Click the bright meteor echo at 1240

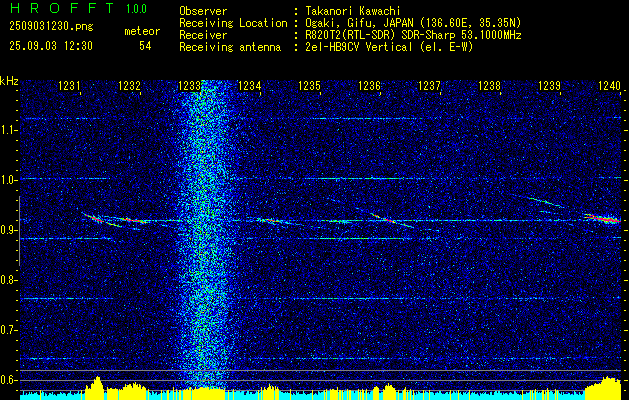[x=602, y=219]
